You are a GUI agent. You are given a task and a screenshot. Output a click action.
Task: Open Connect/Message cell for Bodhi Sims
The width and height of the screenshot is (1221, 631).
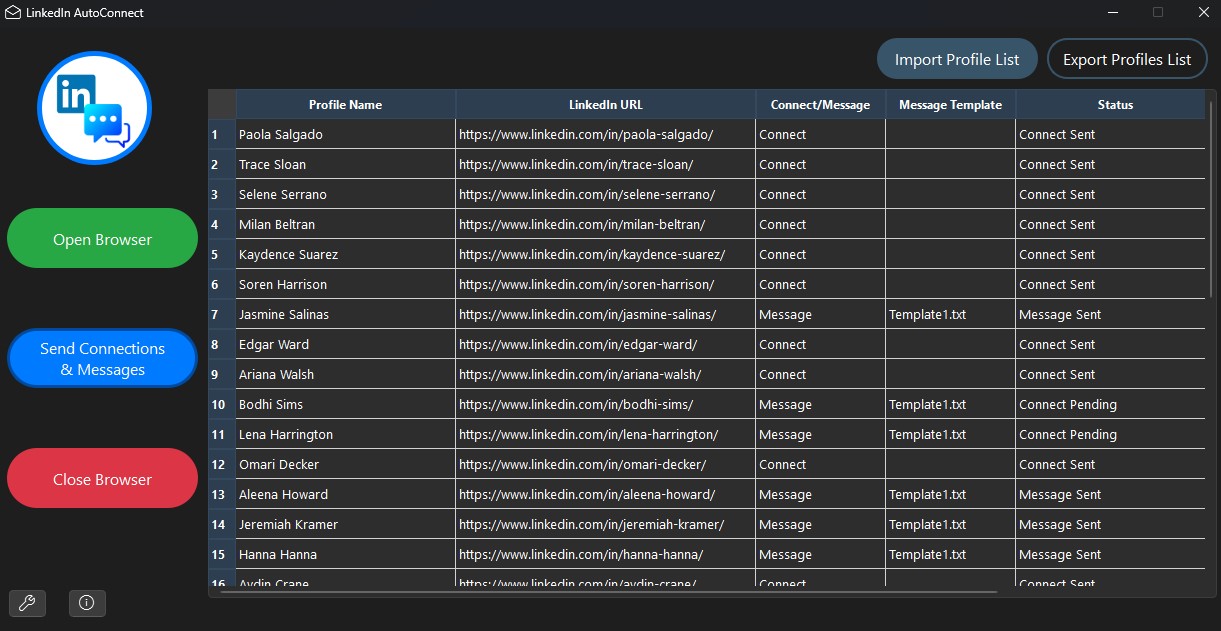tap(820, 405)
